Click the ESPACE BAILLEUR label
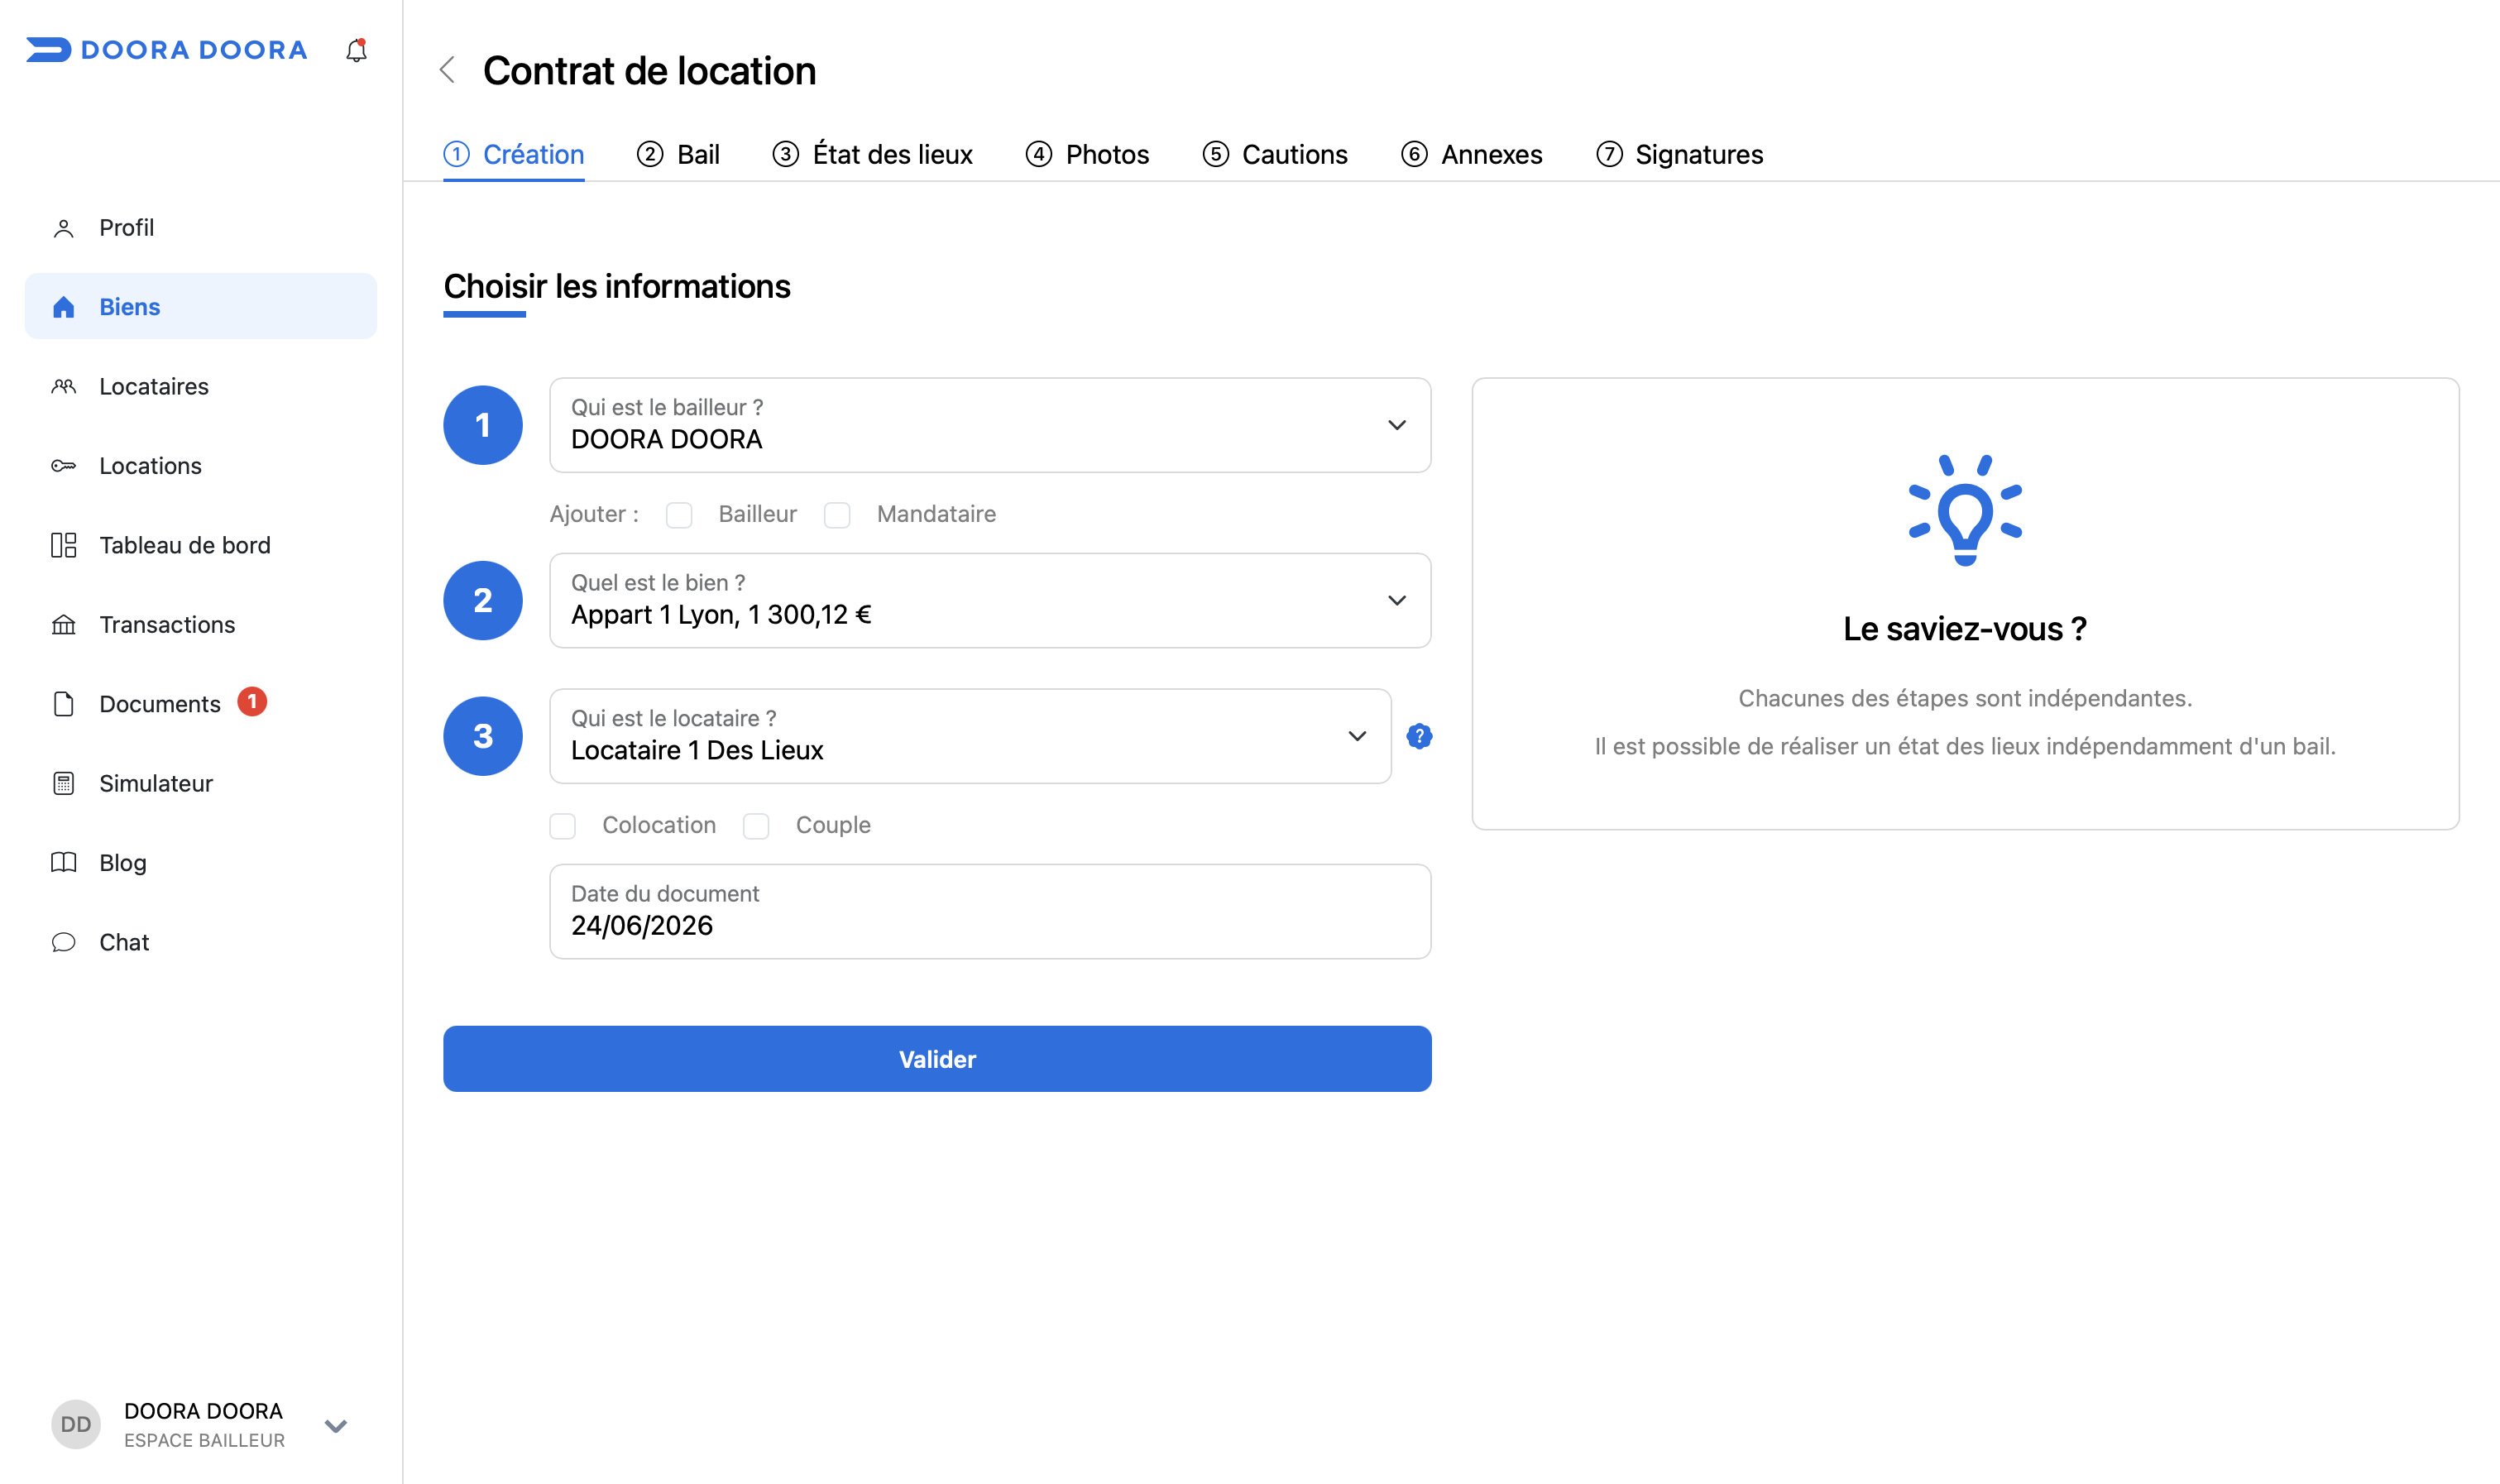Screen dimensions: 2500x1484 tap(205, 1440)
